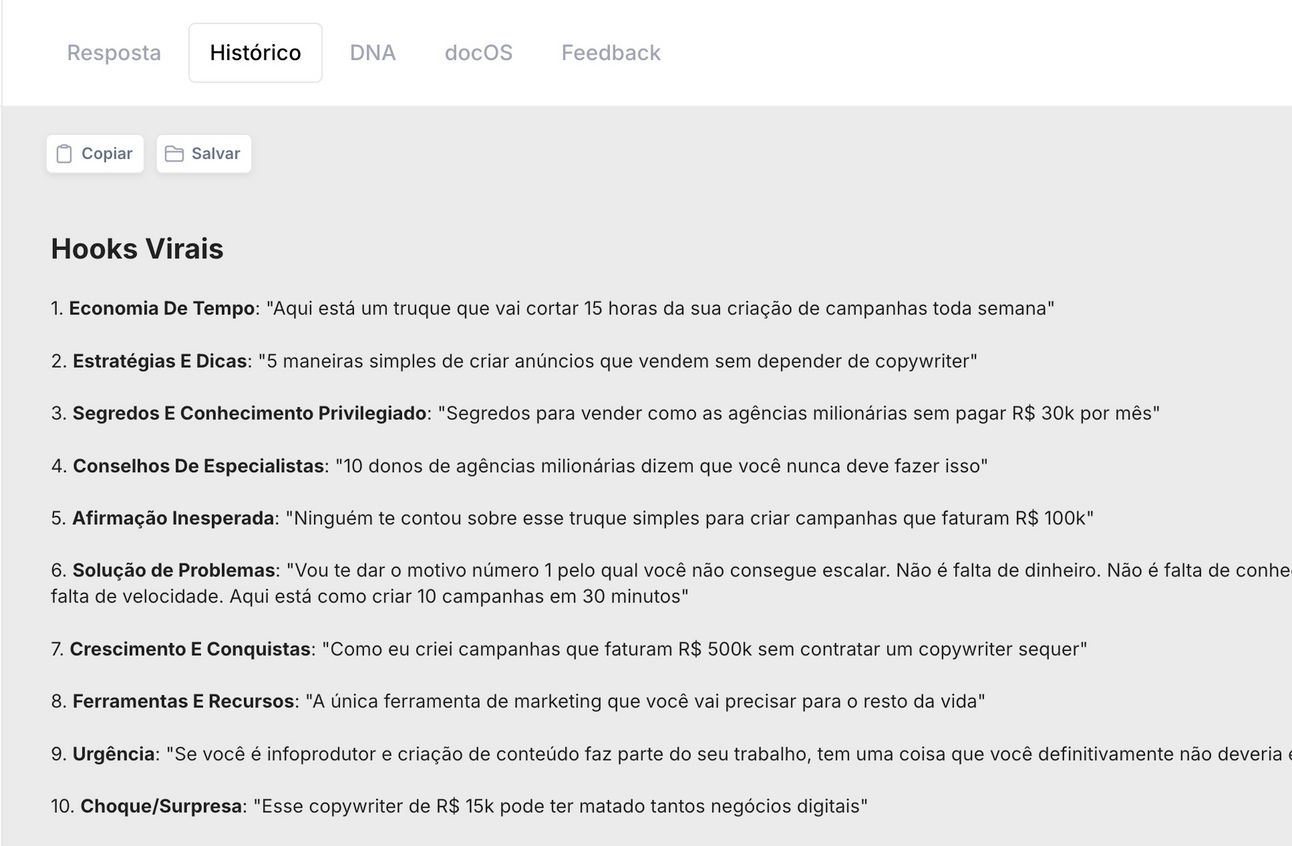Click 'Segredos E Conhecimento Privilegiado' label
The image size is (1292, 846).
(x=249, y=413)
